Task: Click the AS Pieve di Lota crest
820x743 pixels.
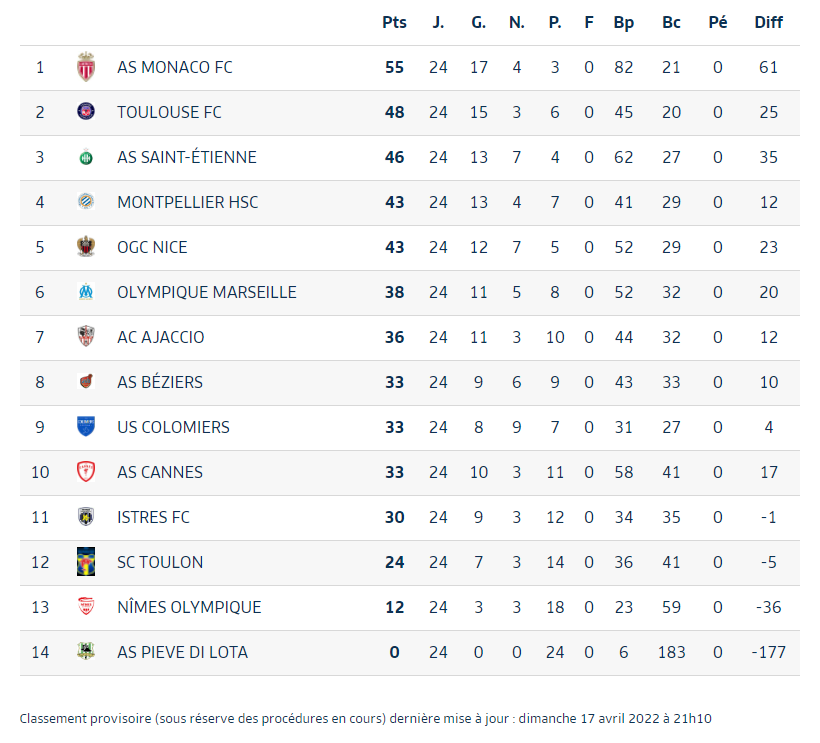Action: (x=86, y=651)
